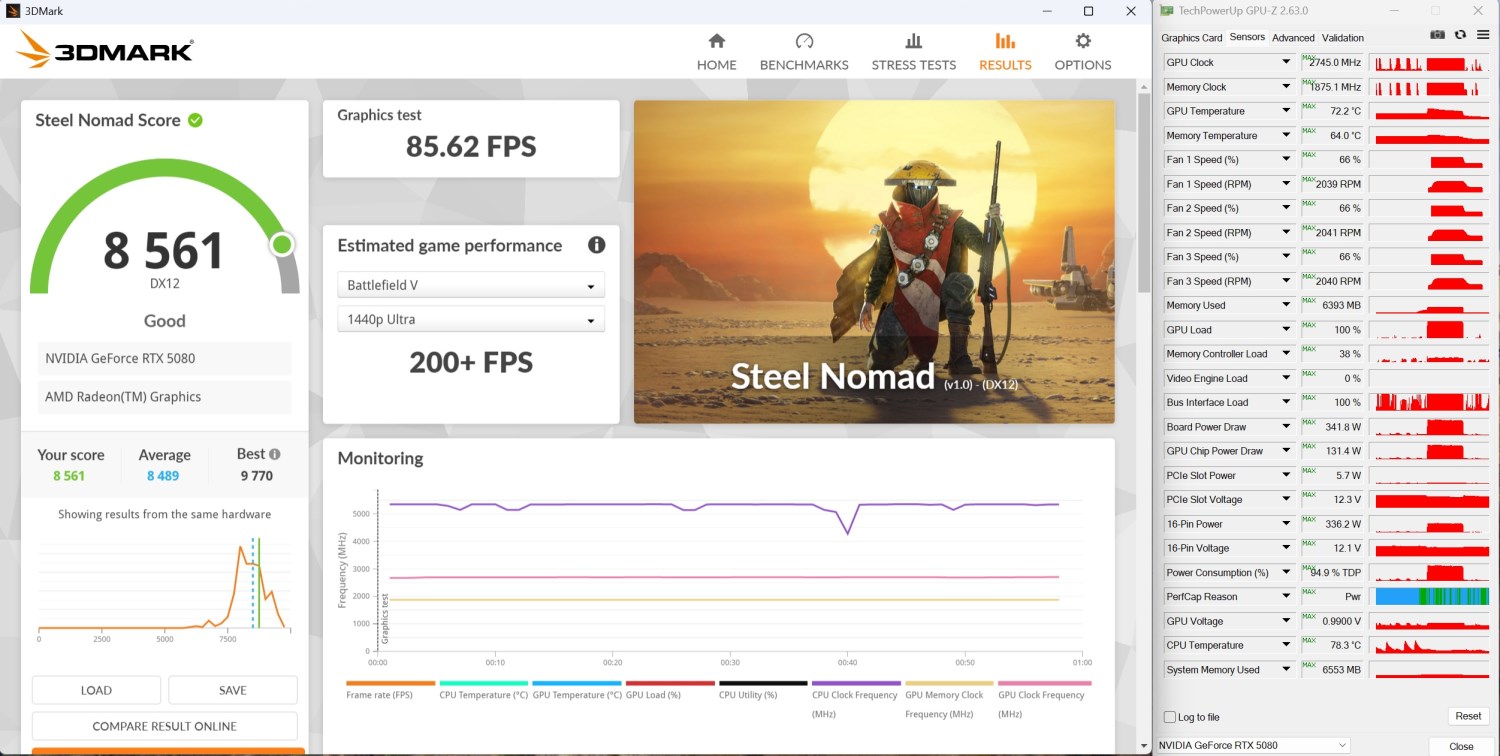This screenshot has width=1500, height=756.
Task: Expand the Memory Temperature sensor dropdown
Action: coord(1286,135)
